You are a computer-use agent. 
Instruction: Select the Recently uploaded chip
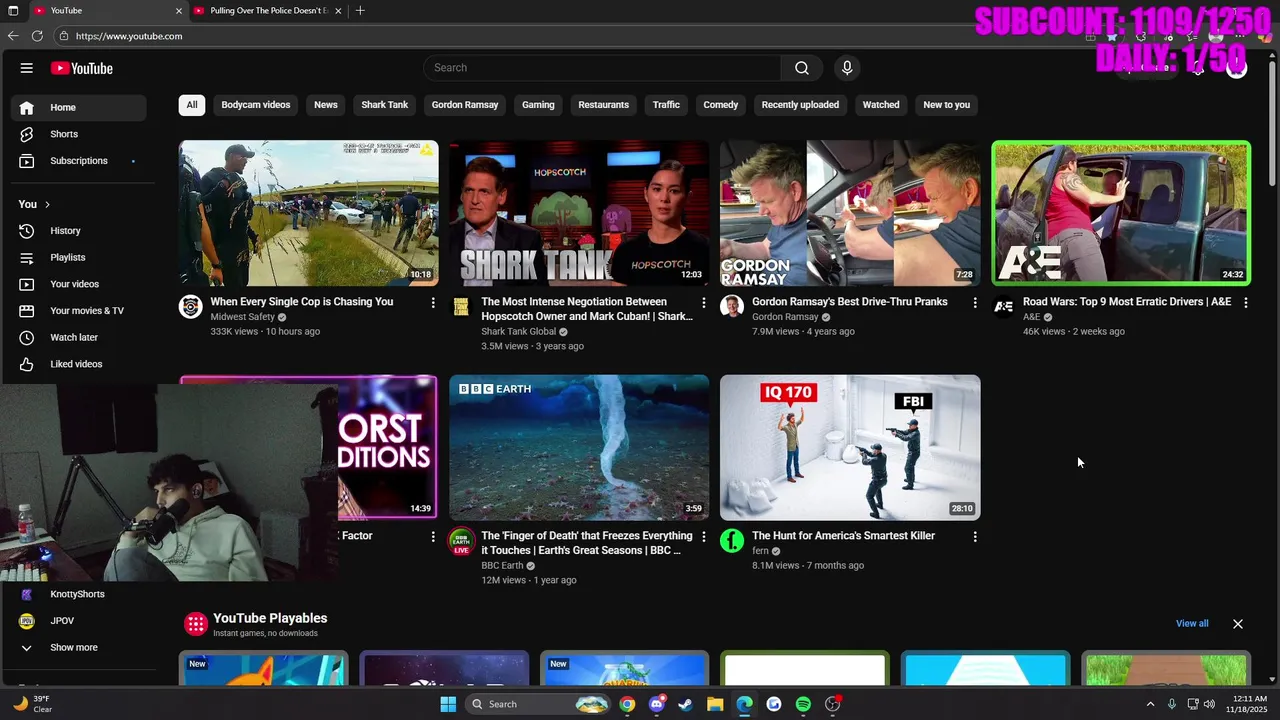point(800,105)
